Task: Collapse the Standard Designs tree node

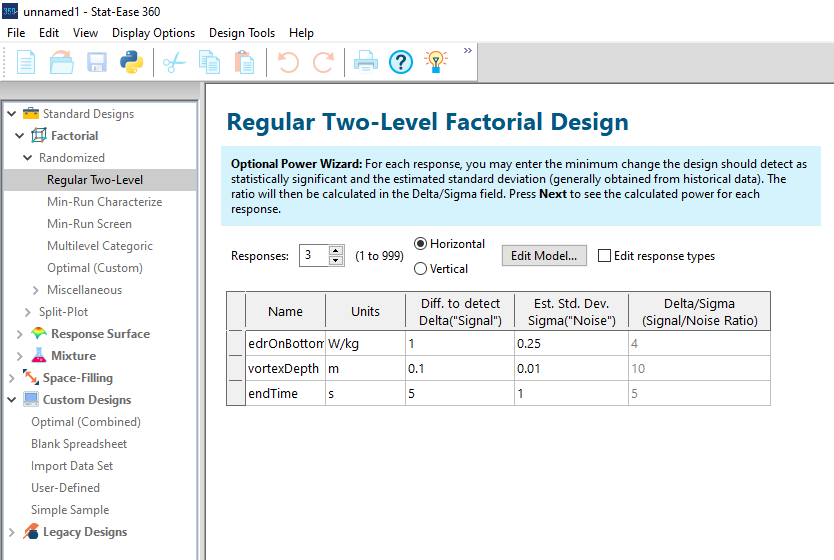Action: 11,114
